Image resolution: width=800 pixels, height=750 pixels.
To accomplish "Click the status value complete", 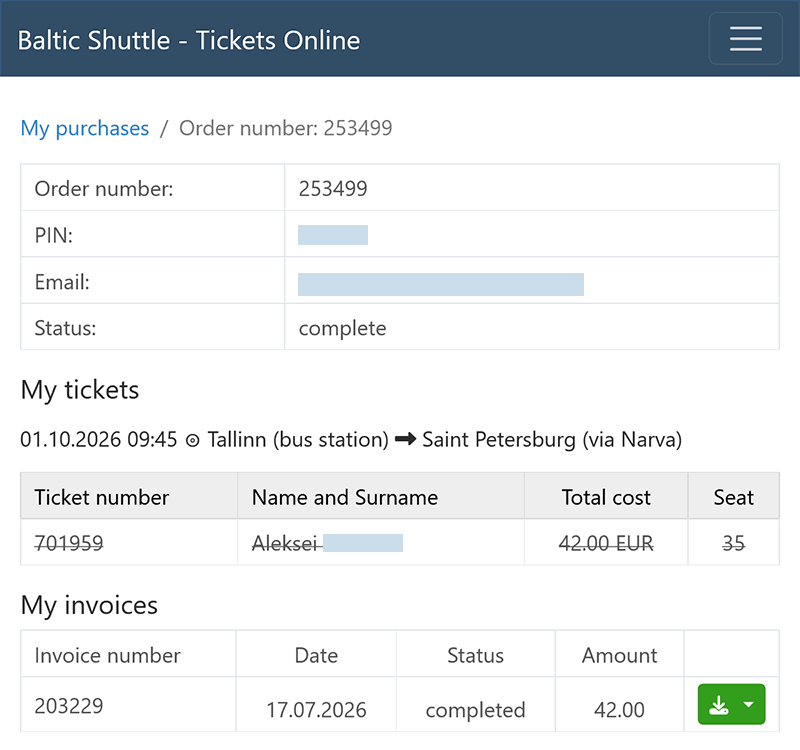I will coord(342,329).
